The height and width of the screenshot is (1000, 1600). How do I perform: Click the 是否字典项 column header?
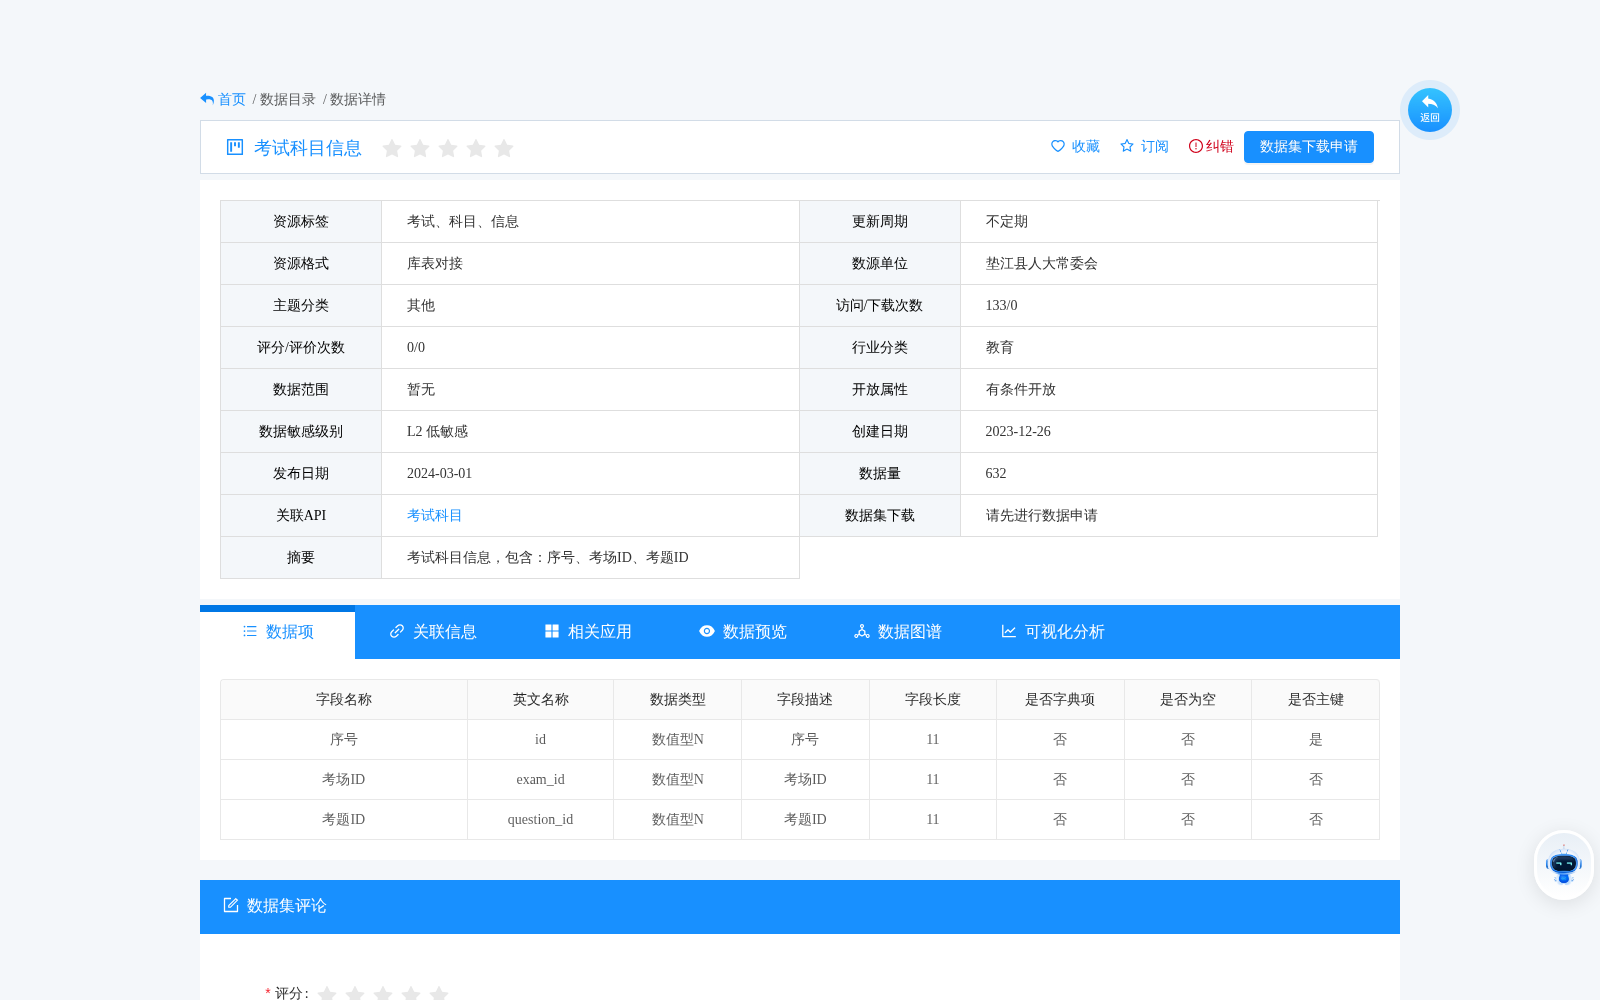coord(1060,700)
